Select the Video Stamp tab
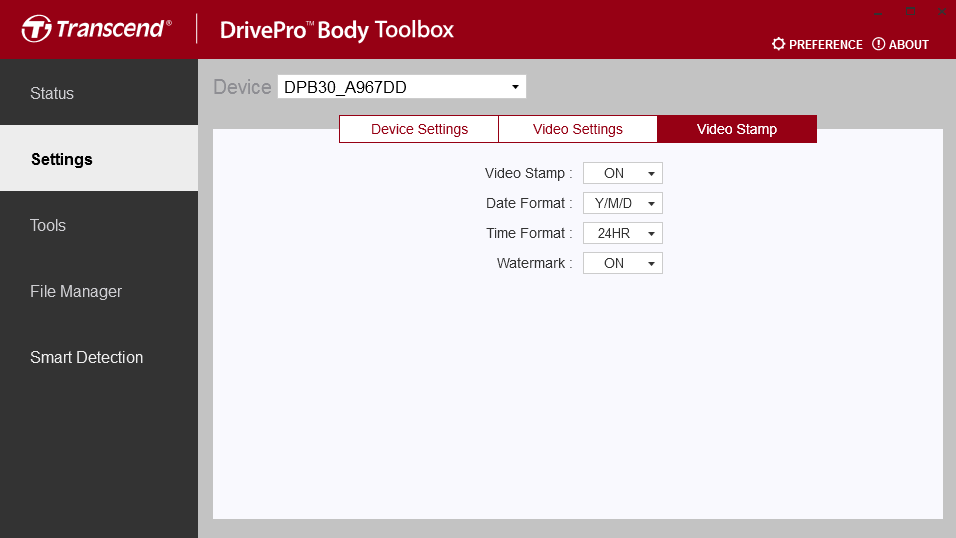 coord(737,129)
